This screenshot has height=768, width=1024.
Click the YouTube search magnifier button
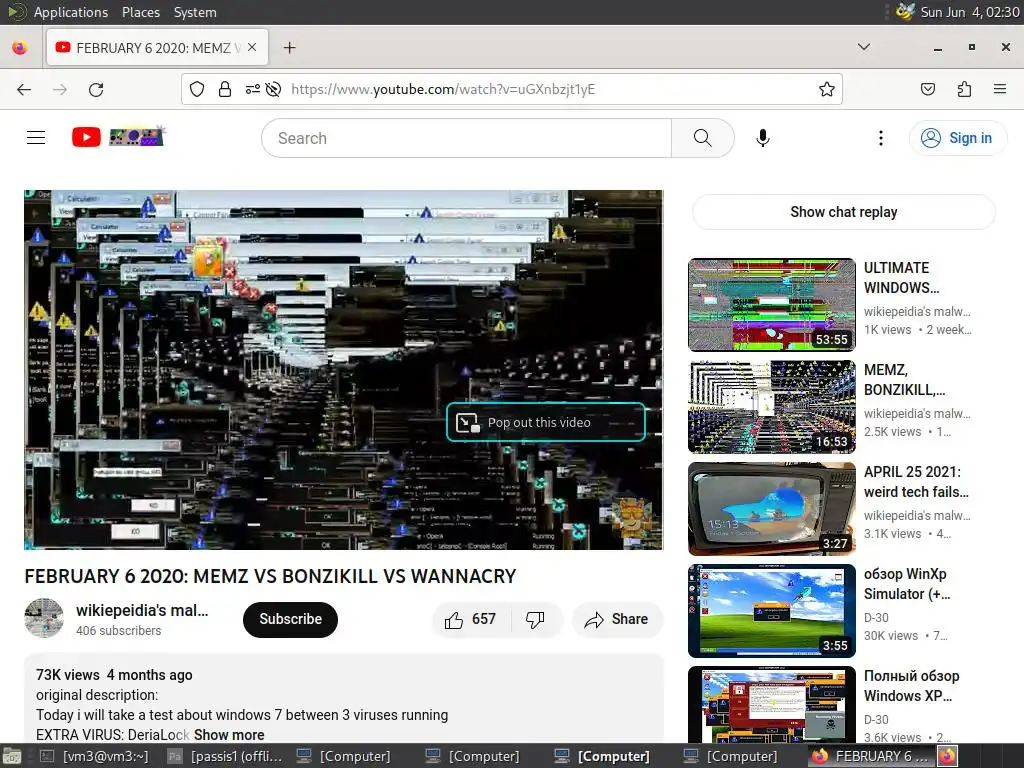coord(703,138)
